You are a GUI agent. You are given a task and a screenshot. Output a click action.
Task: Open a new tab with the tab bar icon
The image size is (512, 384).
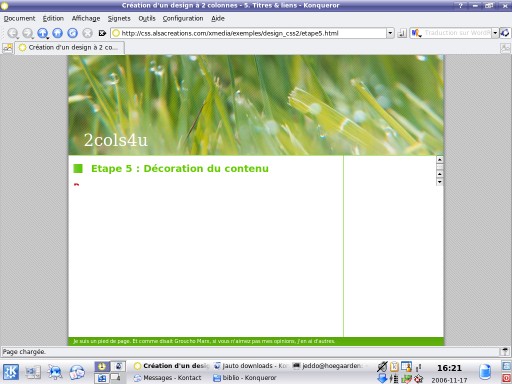click(7, 48)
